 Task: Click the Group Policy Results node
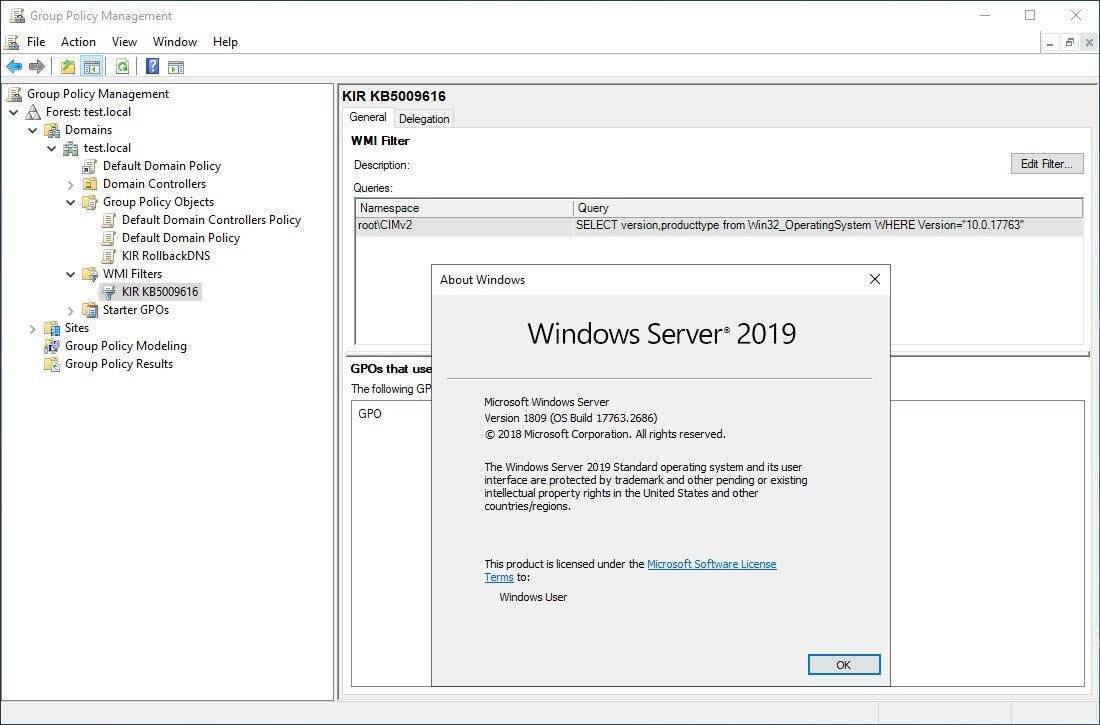[x=118, y=364]
